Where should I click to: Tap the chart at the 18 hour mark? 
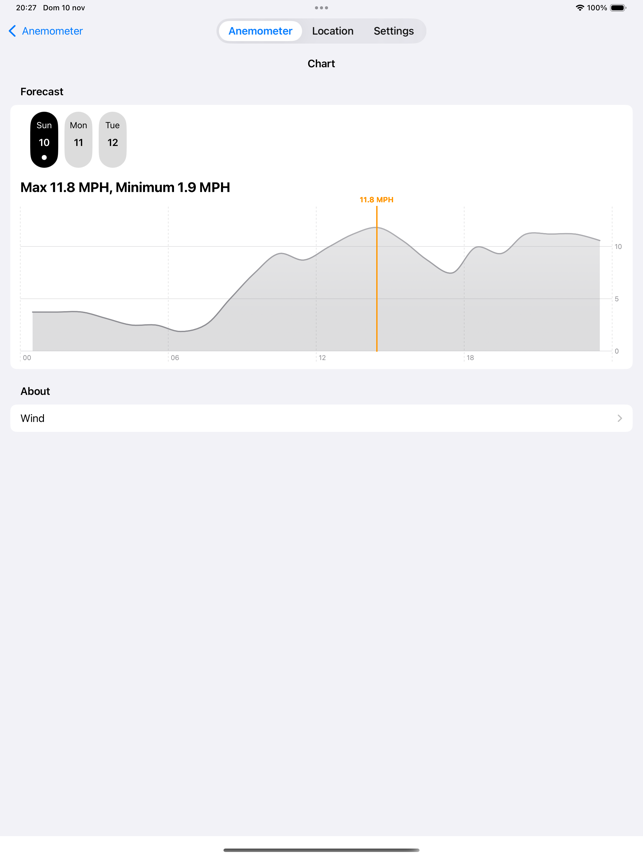click(x=470, y=357)
